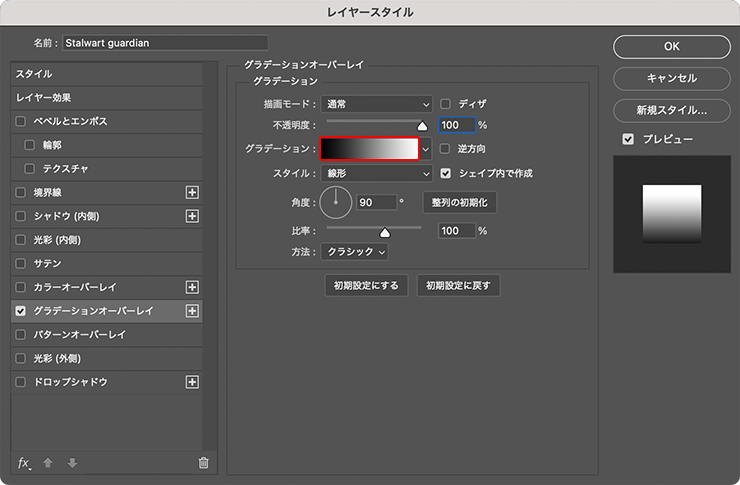Enable the ディザ checkbox
Screen dimensions: 740x485
click(446, 103)
